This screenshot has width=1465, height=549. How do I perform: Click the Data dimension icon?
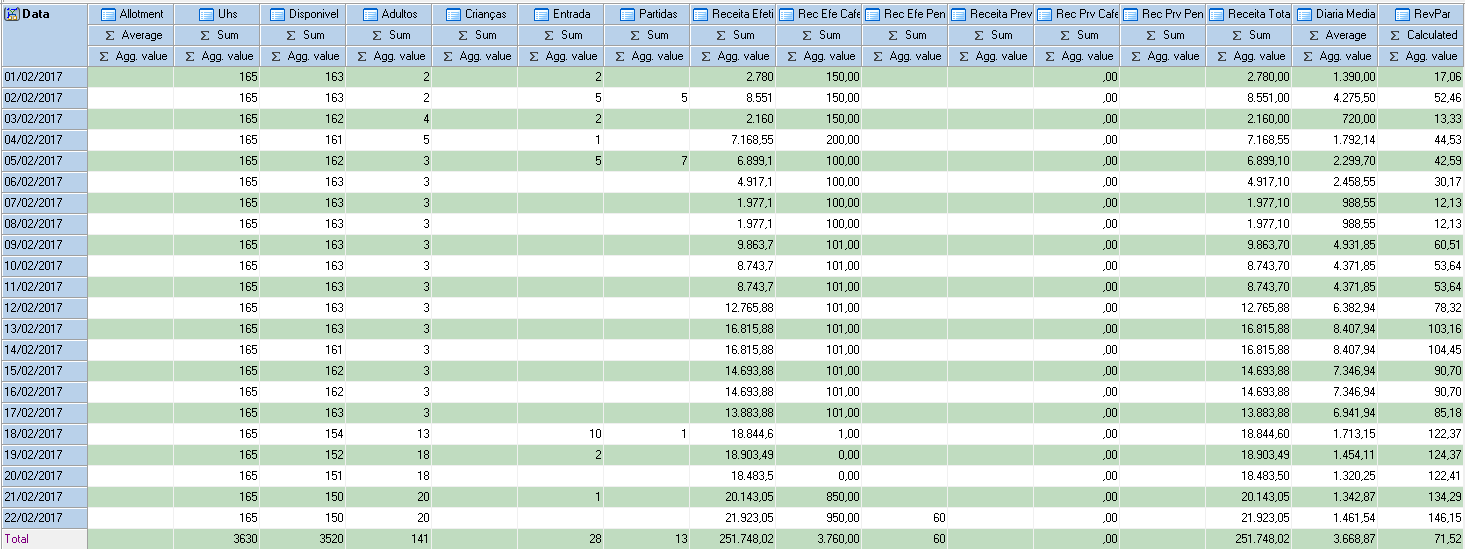point(13,13)
